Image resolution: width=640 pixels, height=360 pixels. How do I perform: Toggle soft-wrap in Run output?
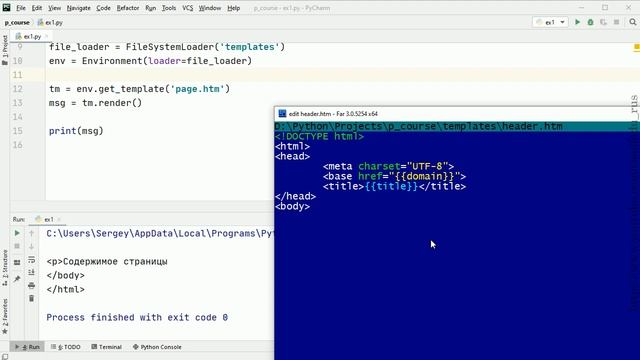pyautogui.click(x=31, y=260)
